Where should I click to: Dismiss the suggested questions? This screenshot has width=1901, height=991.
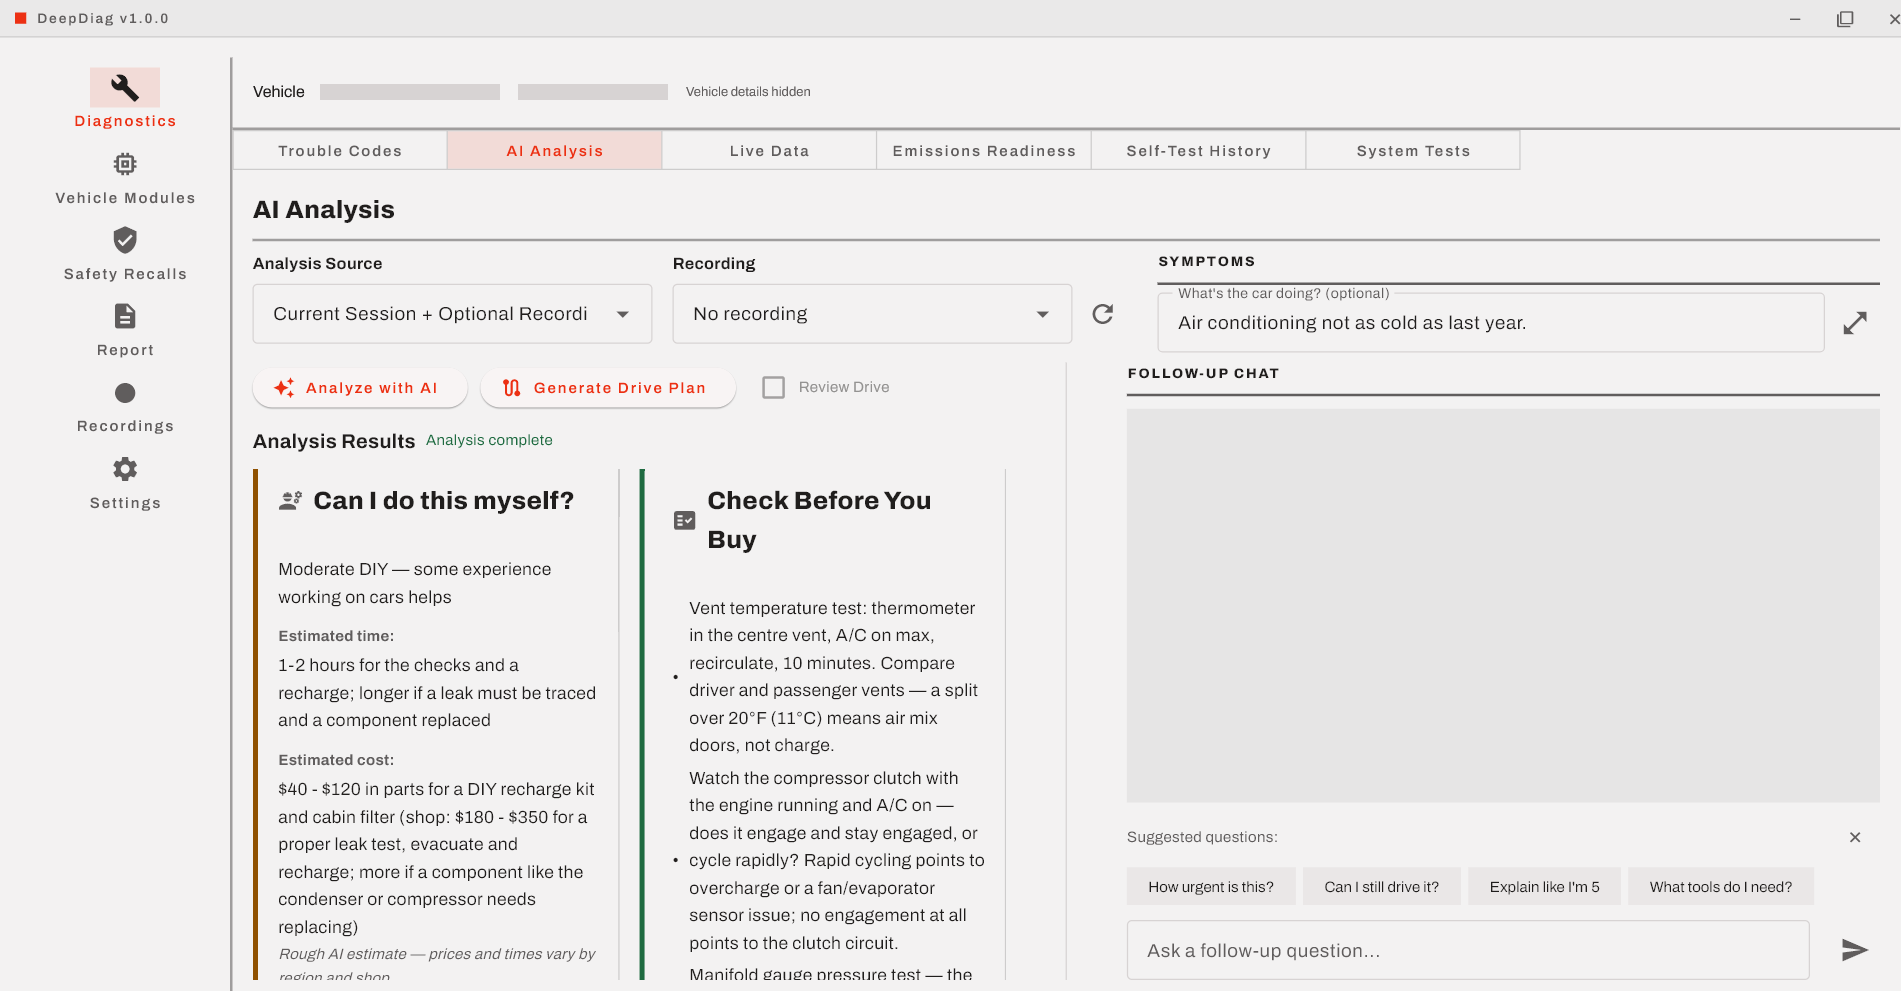[1855, 837]
